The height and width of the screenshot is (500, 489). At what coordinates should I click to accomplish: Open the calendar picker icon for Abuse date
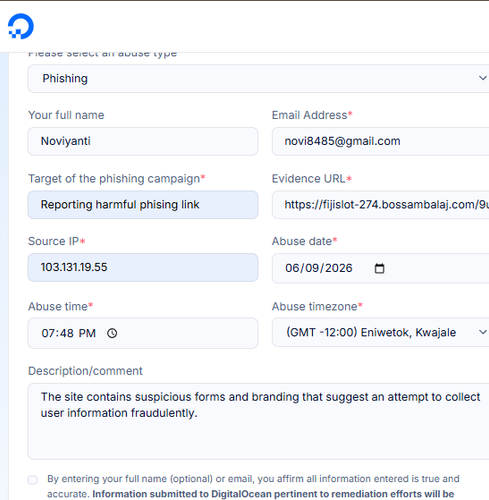[x=379, y=268]
